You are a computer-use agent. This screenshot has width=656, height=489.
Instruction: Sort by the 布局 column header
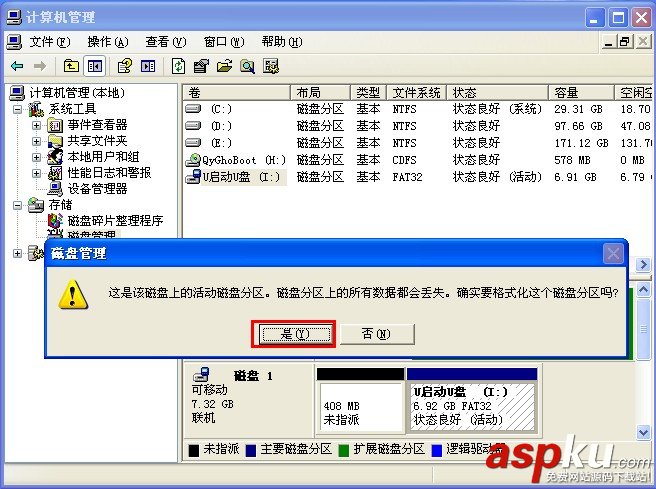coord(320,92)
